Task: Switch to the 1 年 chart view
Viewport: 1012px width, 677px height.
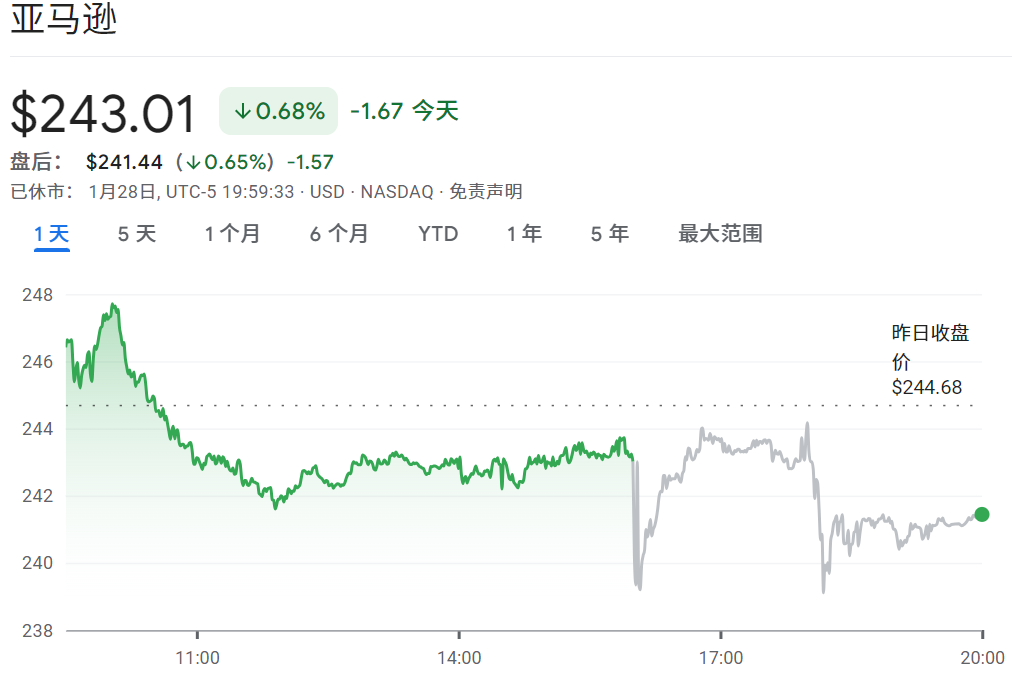Action: tap(522, 233)
